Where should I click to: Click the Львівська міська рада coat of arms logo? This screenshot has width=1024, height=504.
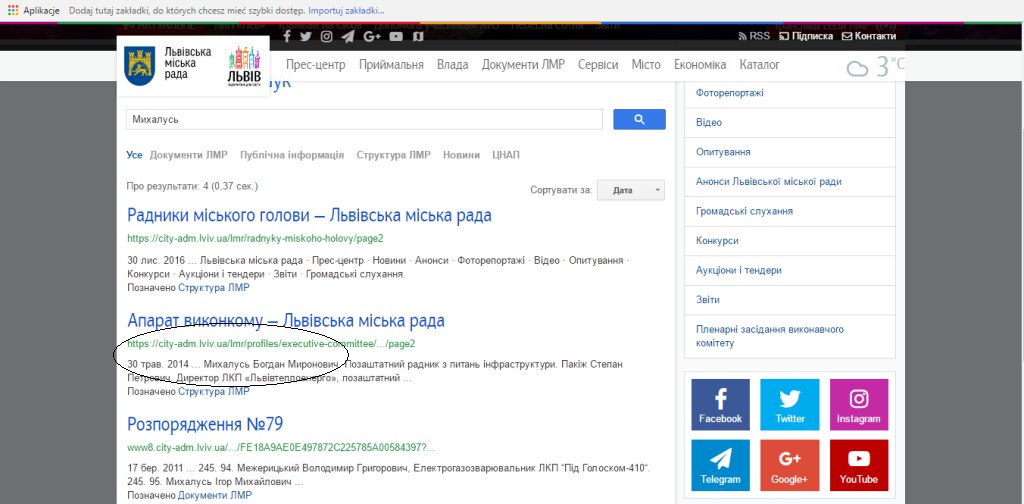click(x=139, y=65)
